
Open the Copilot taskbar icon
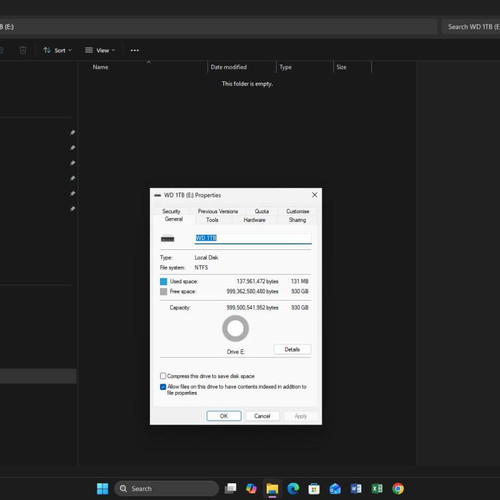pos(251,489)
